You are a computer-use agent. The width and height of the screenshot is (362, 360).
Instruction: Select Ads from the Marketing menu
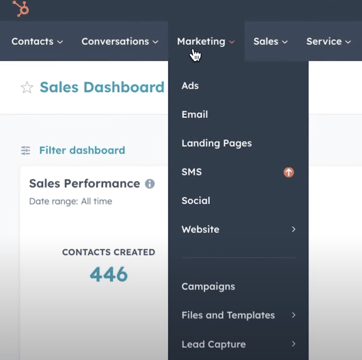pos(190,86)
